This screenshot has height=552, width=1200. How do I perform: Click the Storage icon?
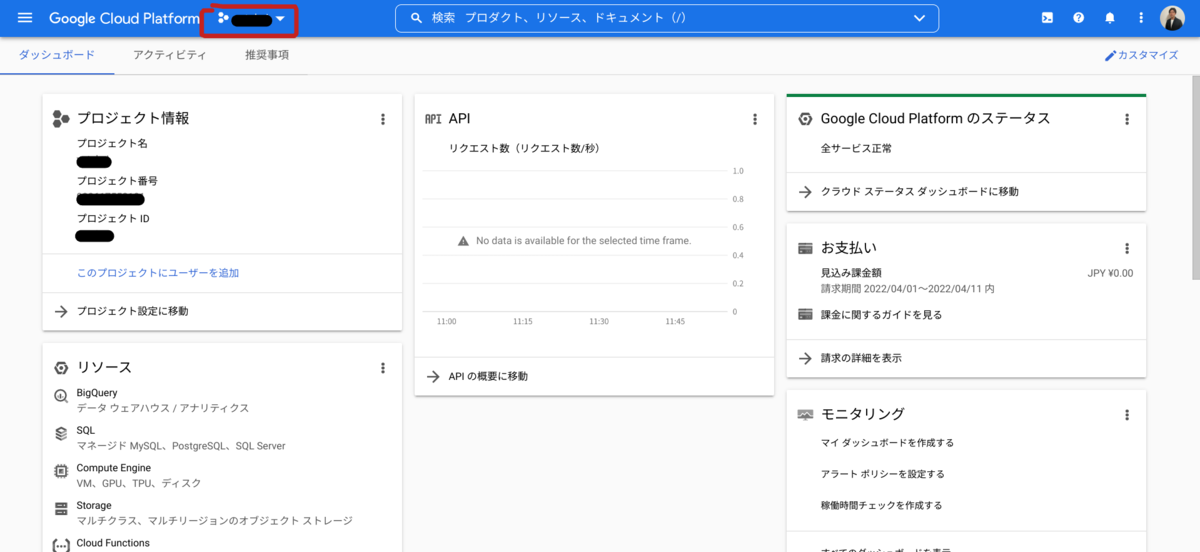point(60,508)
